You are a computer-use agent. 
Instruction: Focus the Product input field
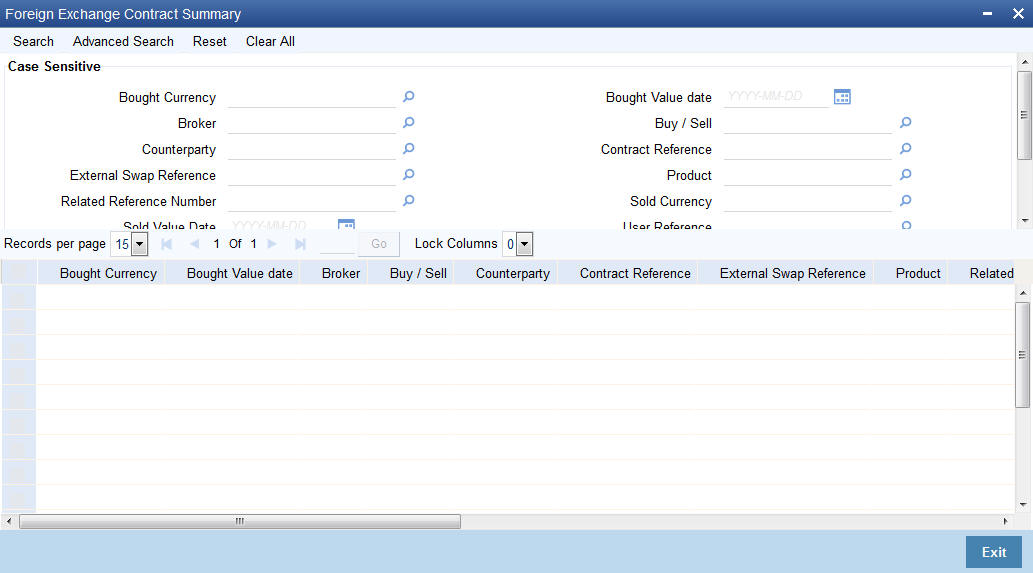808,175
